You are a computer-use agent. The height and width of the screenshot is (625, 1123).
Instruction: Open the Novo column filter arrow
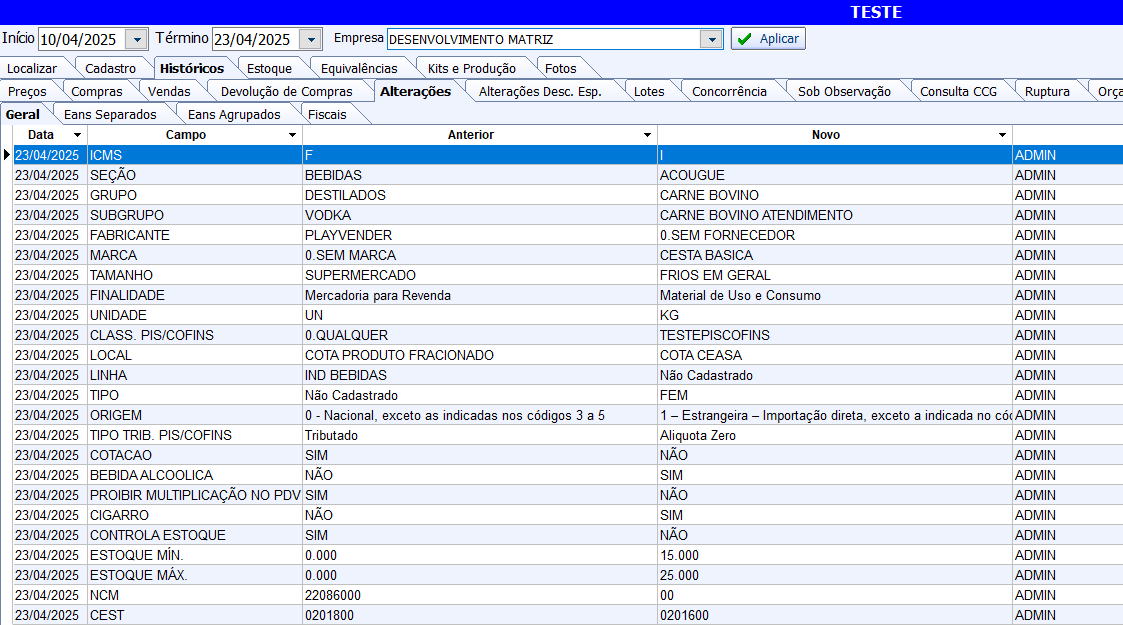click(1002, 135)
